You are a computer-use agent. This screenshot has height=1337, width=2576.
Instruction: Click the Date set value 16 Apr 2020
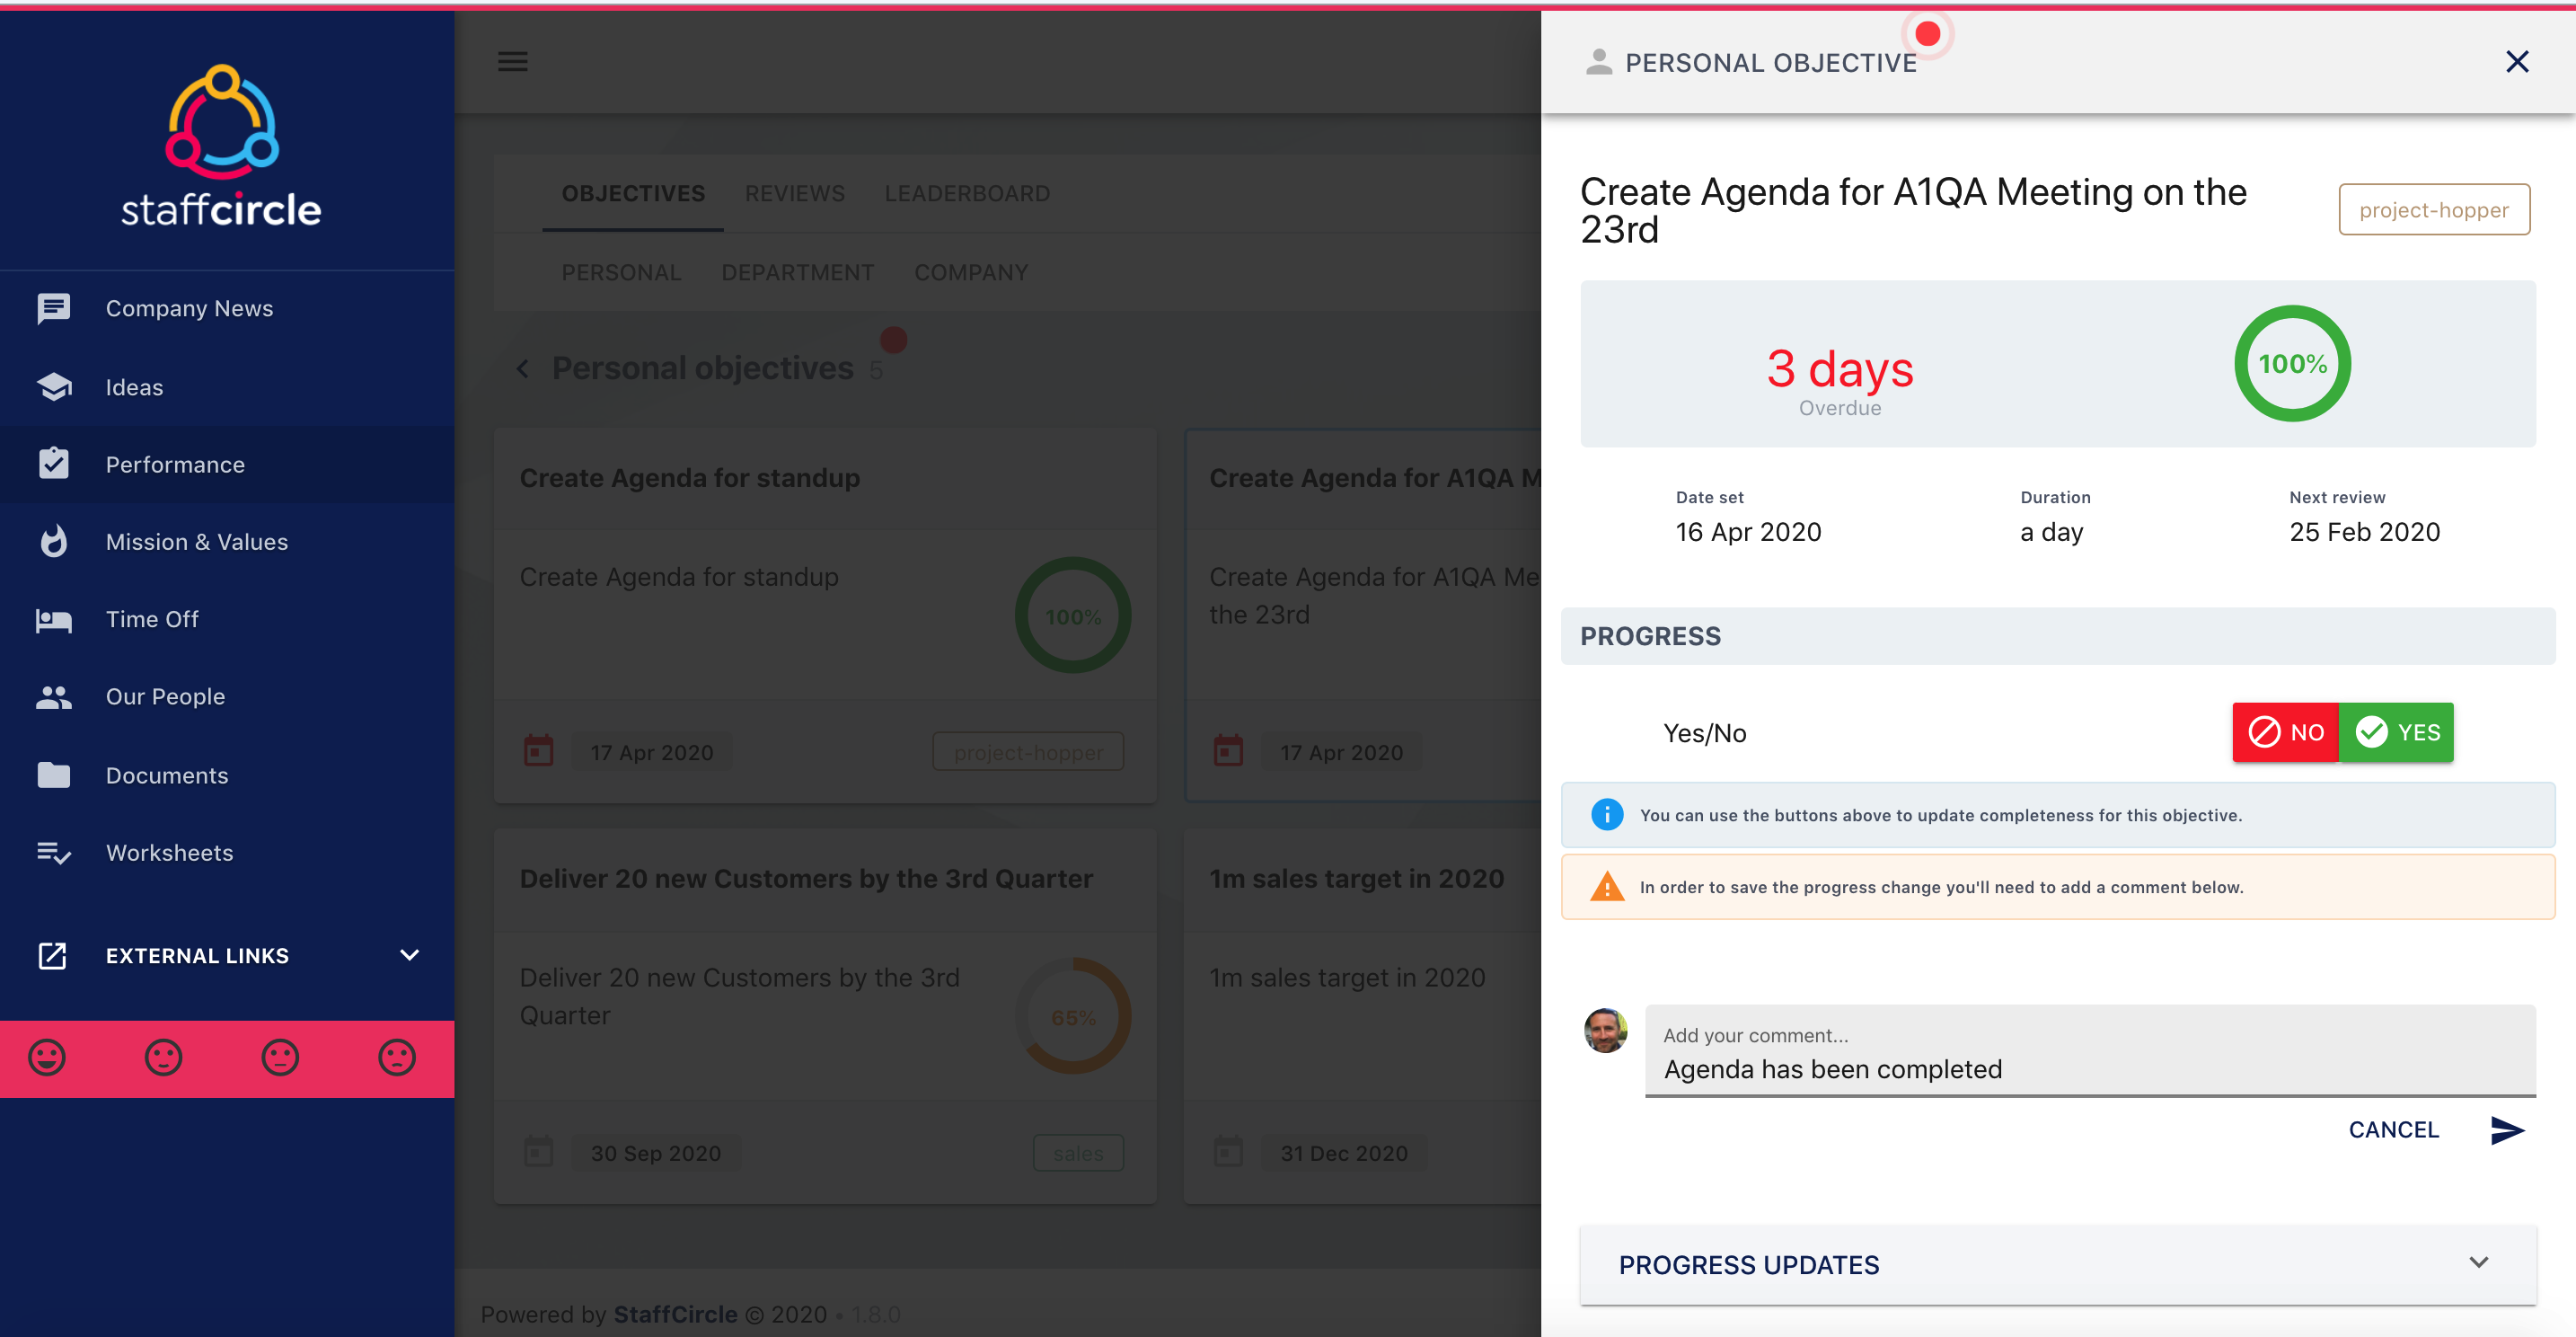click(1748, 532)
